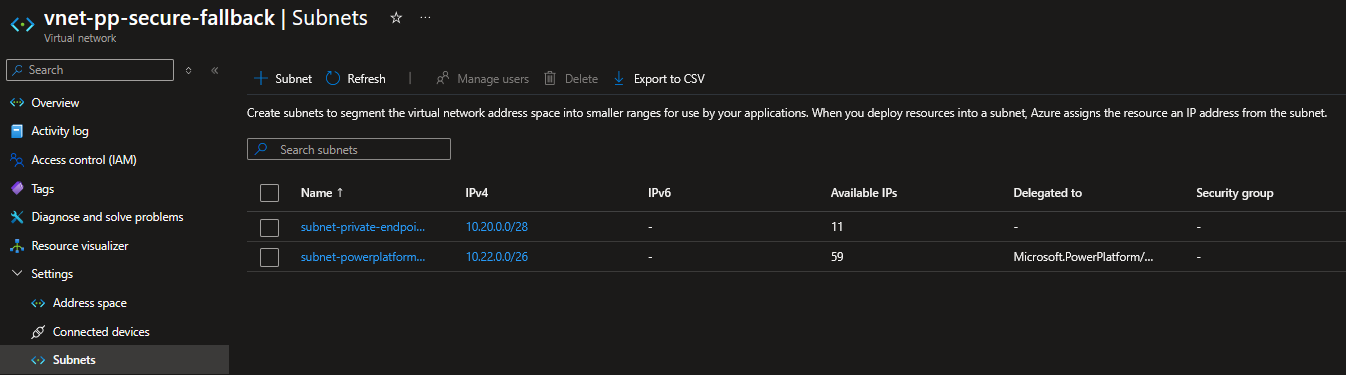Click the available IPs value 59
1346x375 pixels.
click(838, 257)
